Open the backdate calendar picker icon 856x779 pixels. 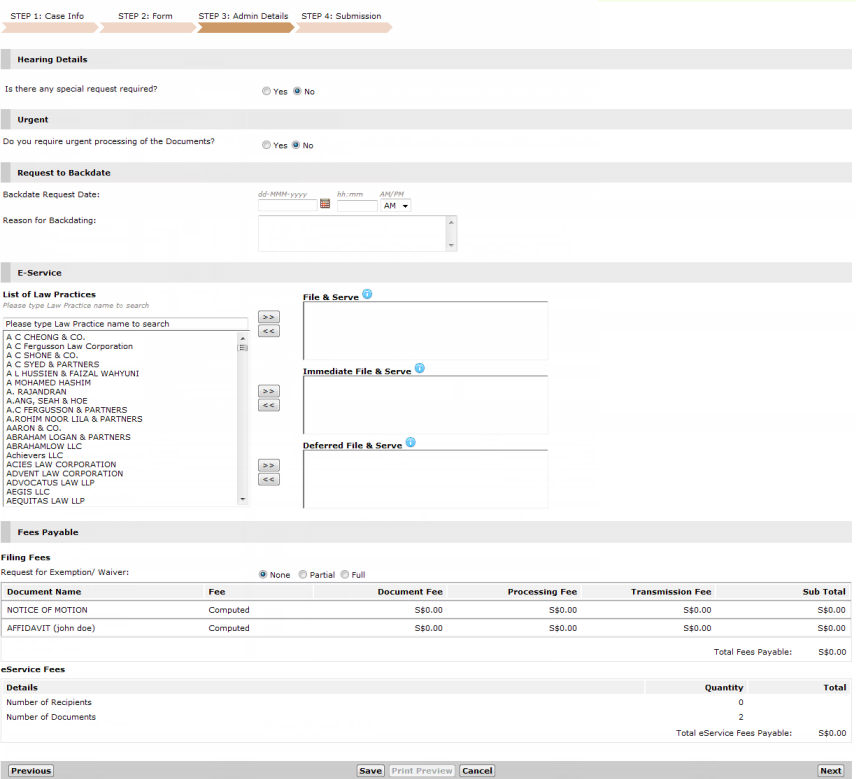click(325, 205)
